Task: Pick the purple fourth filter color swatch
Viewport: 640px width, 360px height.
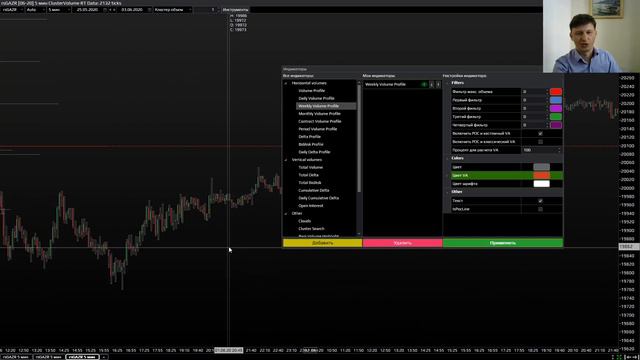Action: pyautogui.click(x=556, y=125)
